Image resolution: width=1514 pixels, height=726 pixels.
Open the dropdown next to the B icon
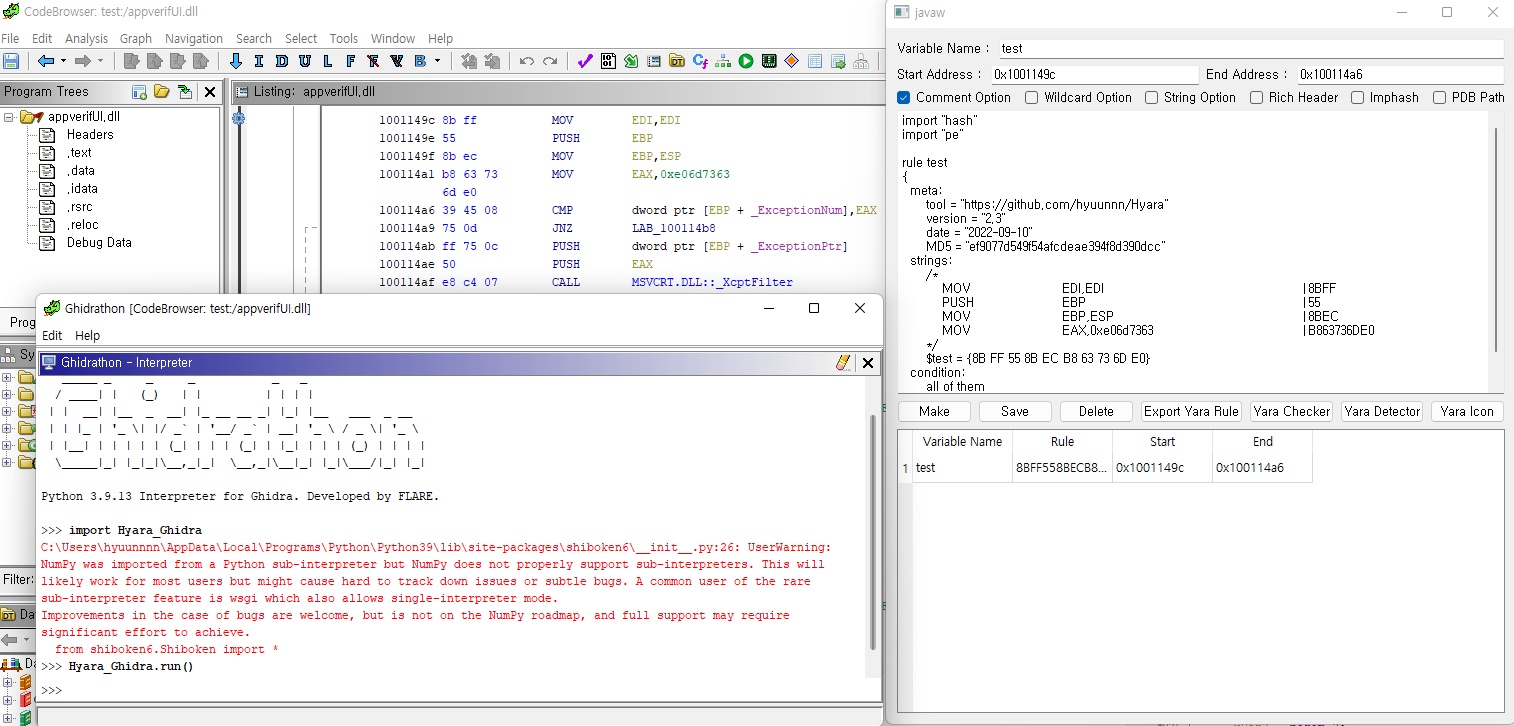(x=438, y=61)
